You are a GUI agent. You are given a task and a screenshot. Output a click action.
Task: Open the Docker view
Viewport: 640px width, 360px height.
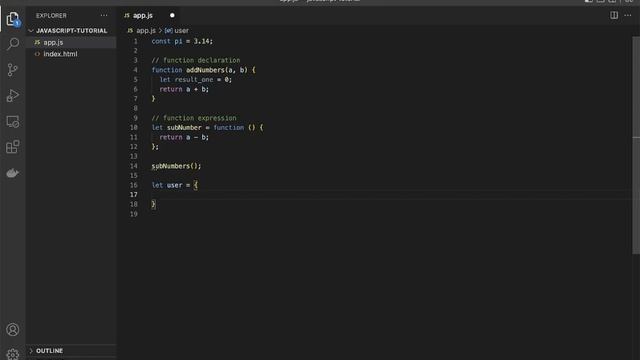(13, 173)
